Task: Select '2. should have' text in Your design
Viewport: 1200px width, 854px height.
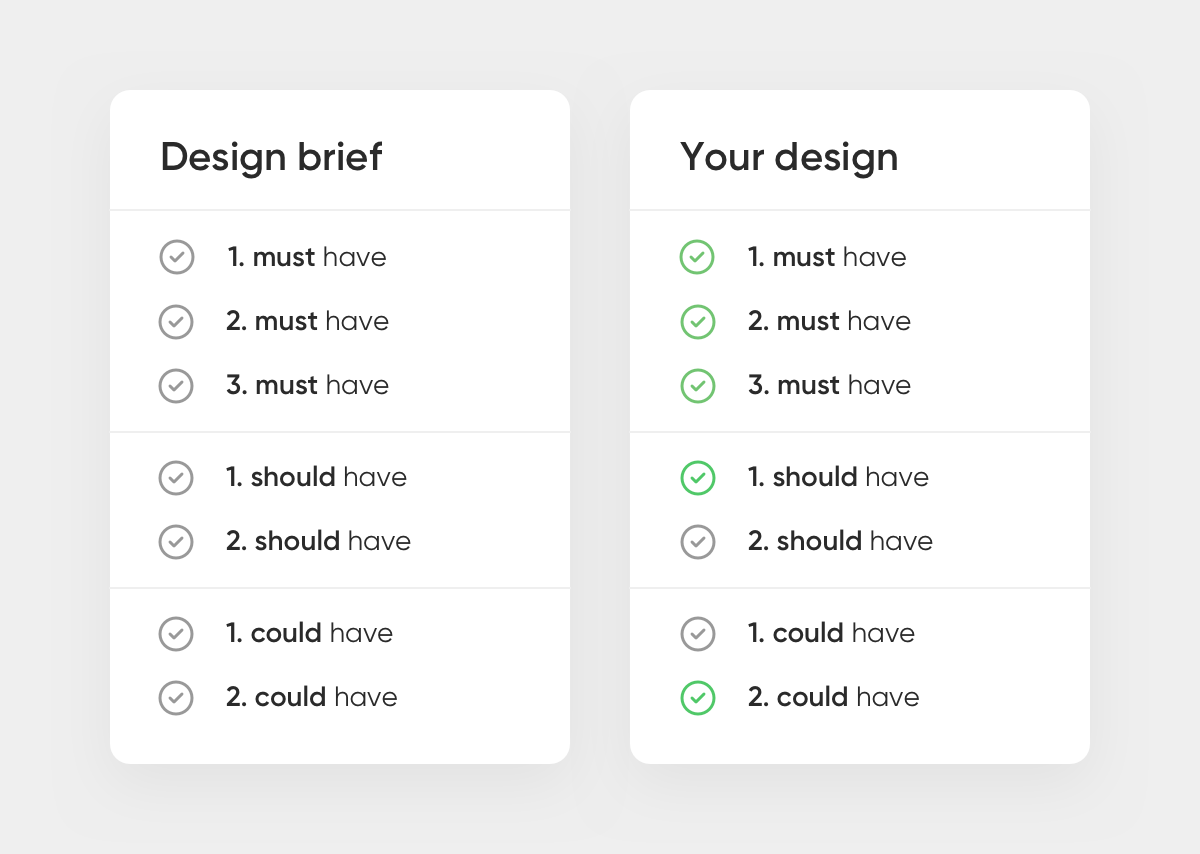Action: pos(840,541)
